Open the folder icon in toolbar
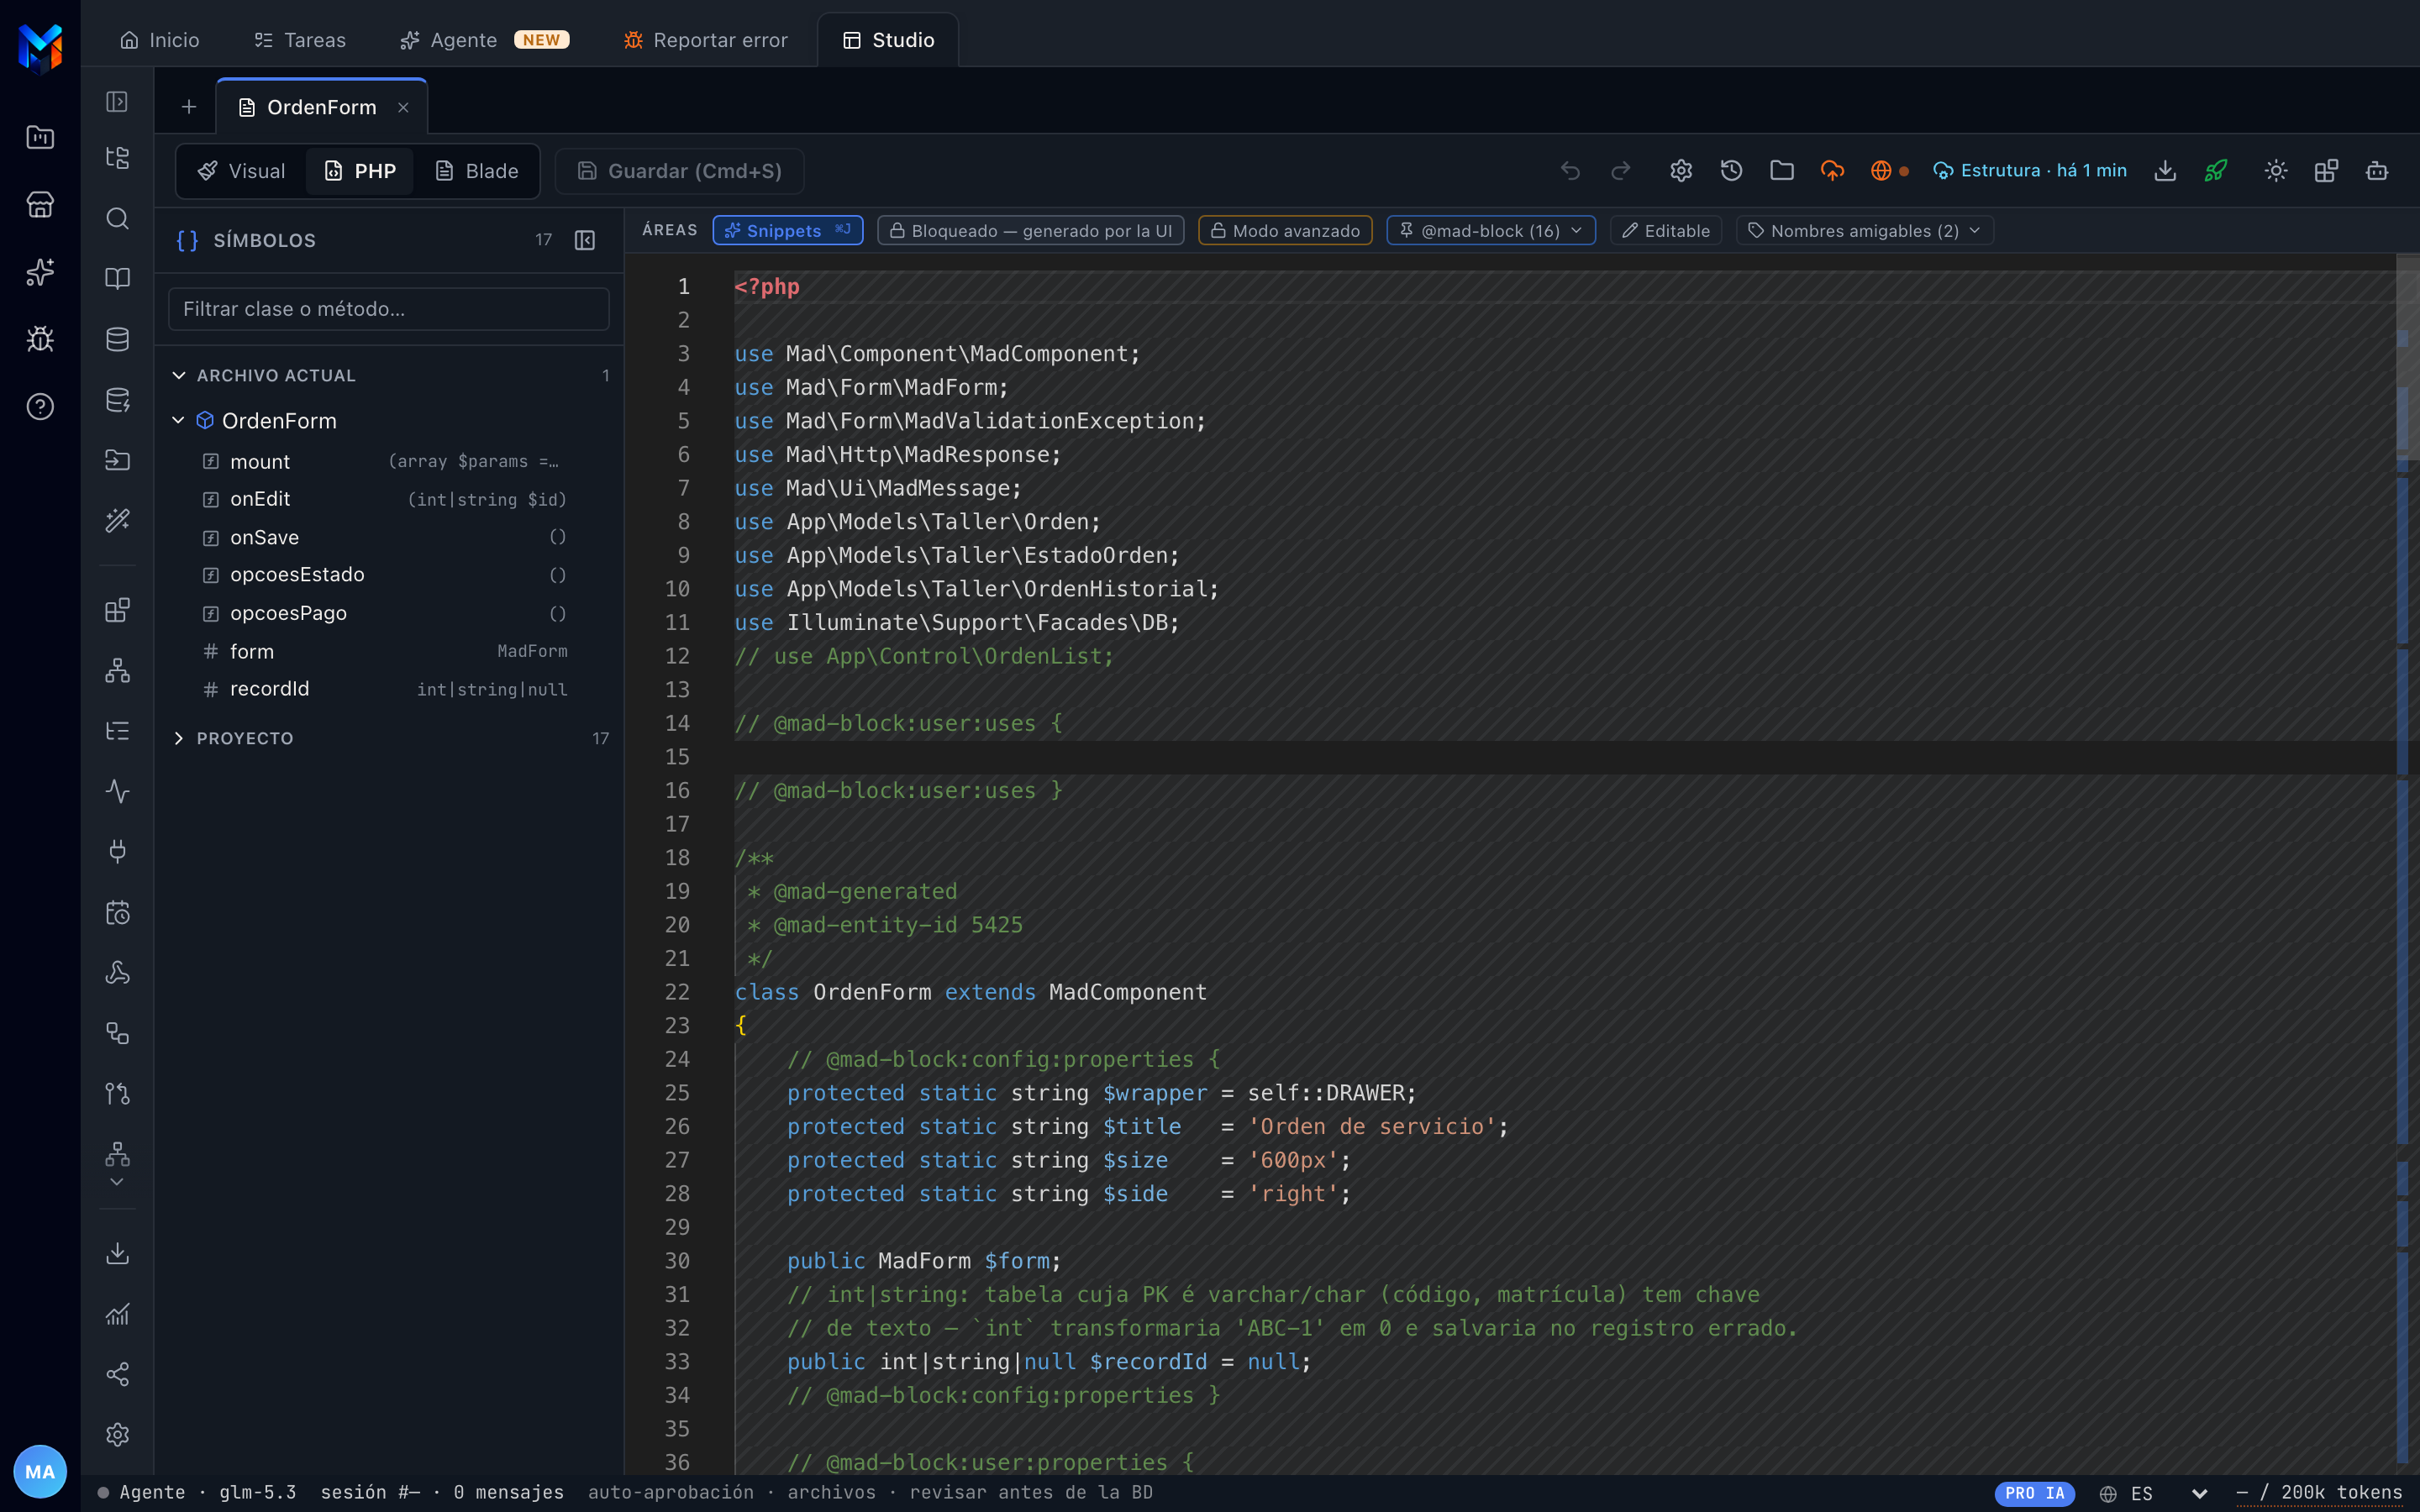Viewport: 2420px width, 1512px height. pyautogui.click(x=1782, y=171)
